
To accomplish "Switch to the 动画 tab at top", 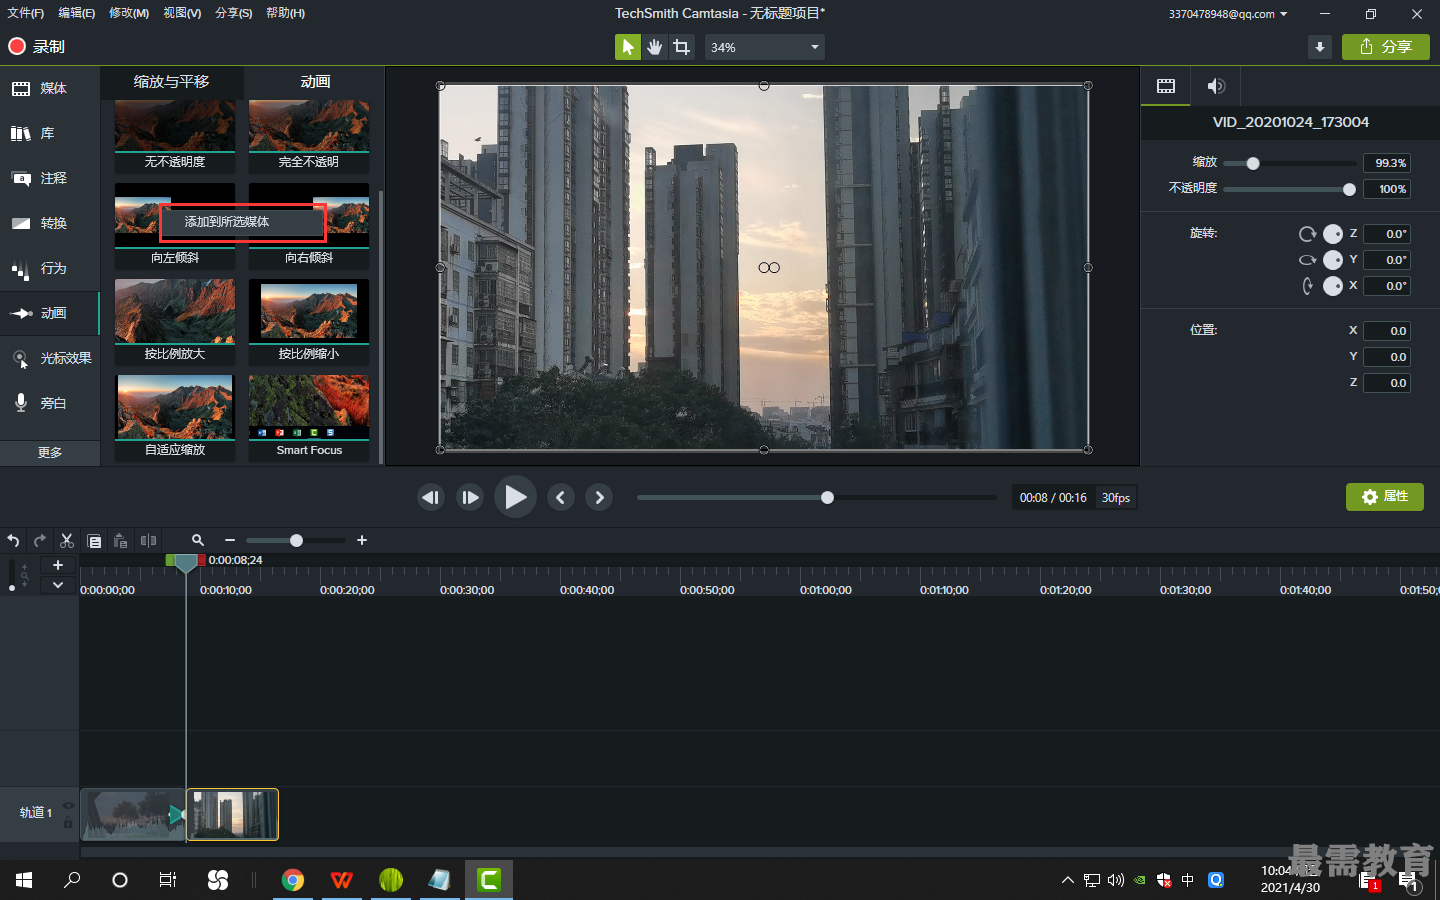I will tap(315, 82).
